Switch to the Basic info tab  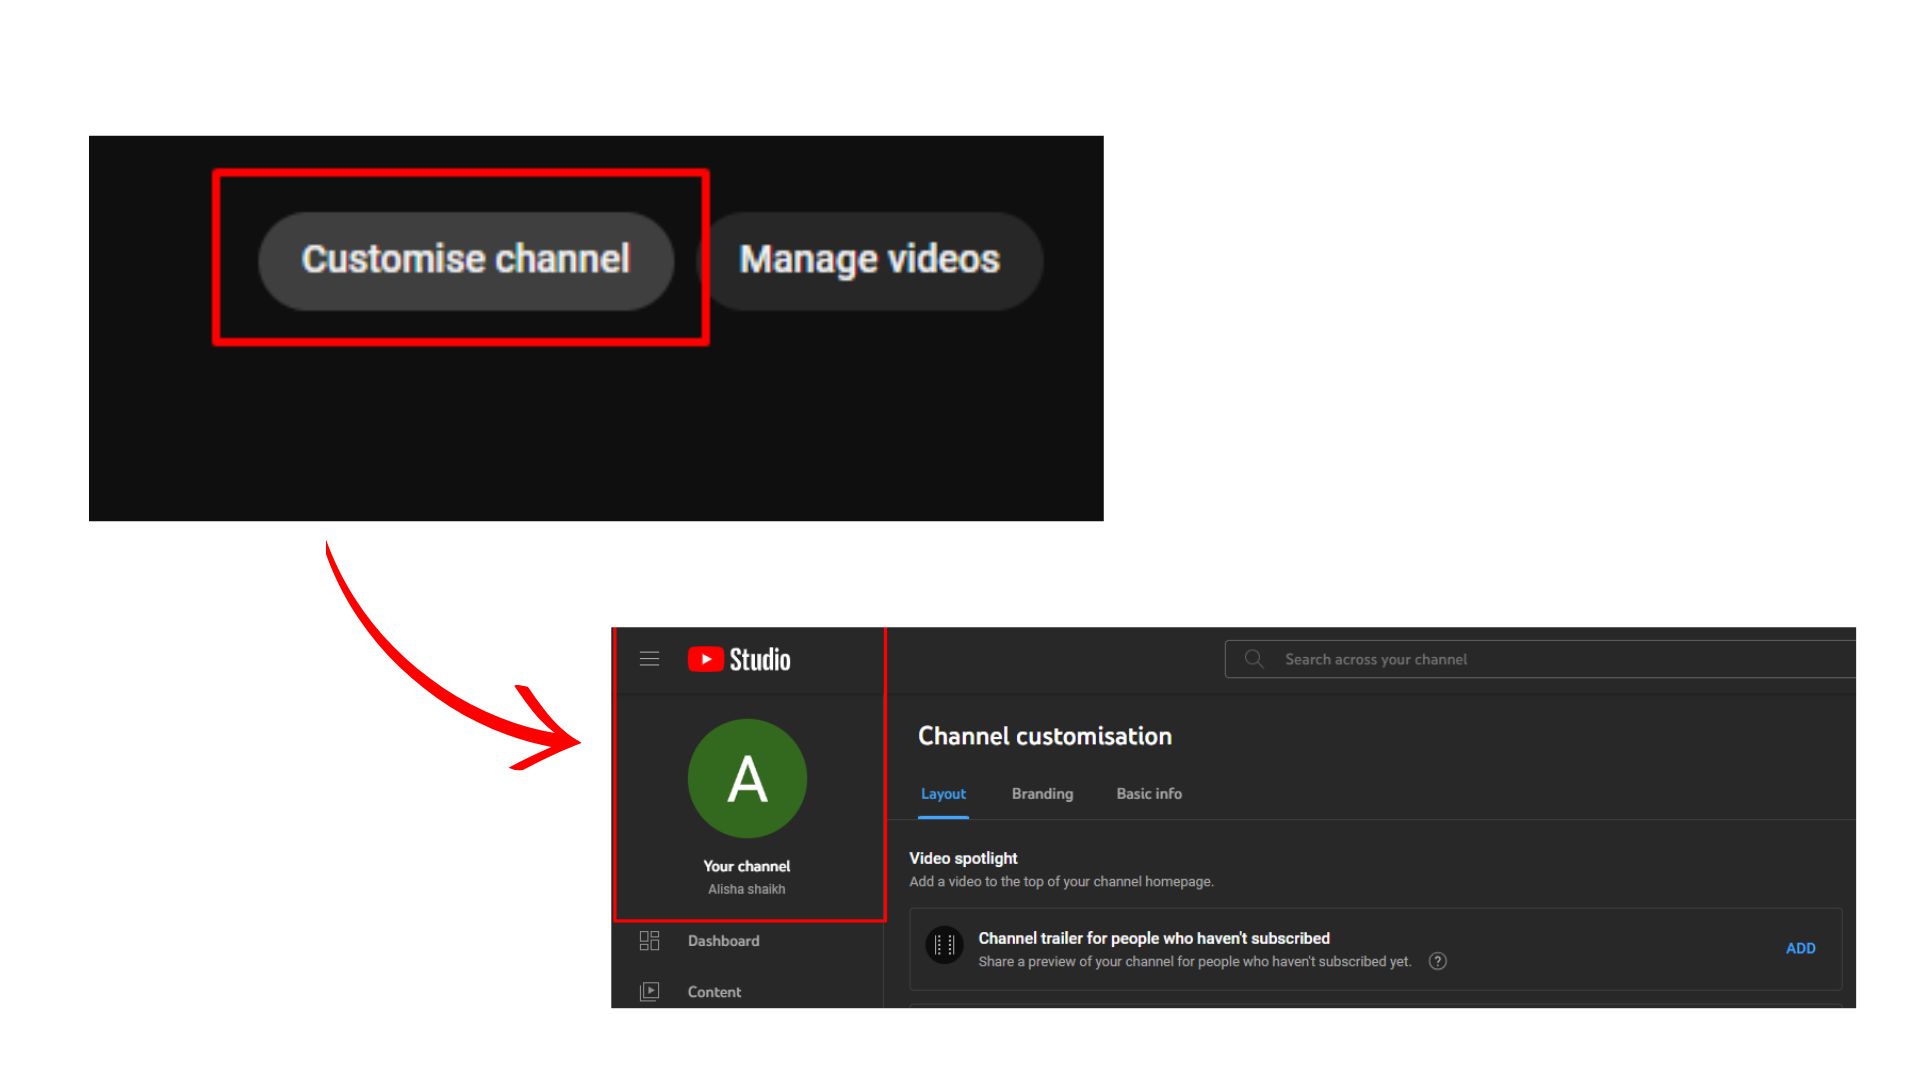click(1148, 794)
